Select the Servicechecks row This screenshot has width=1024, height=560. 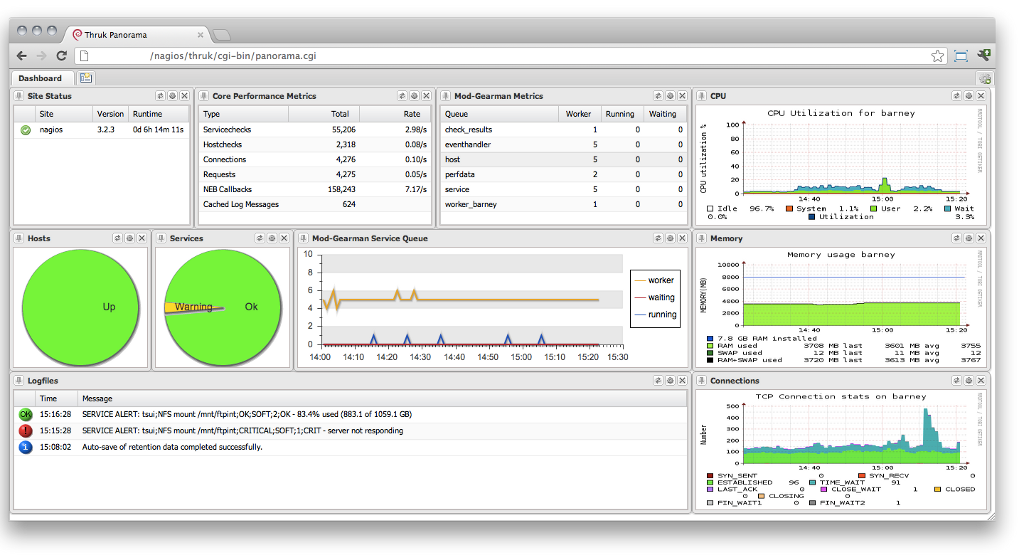(x=315, y=130)
